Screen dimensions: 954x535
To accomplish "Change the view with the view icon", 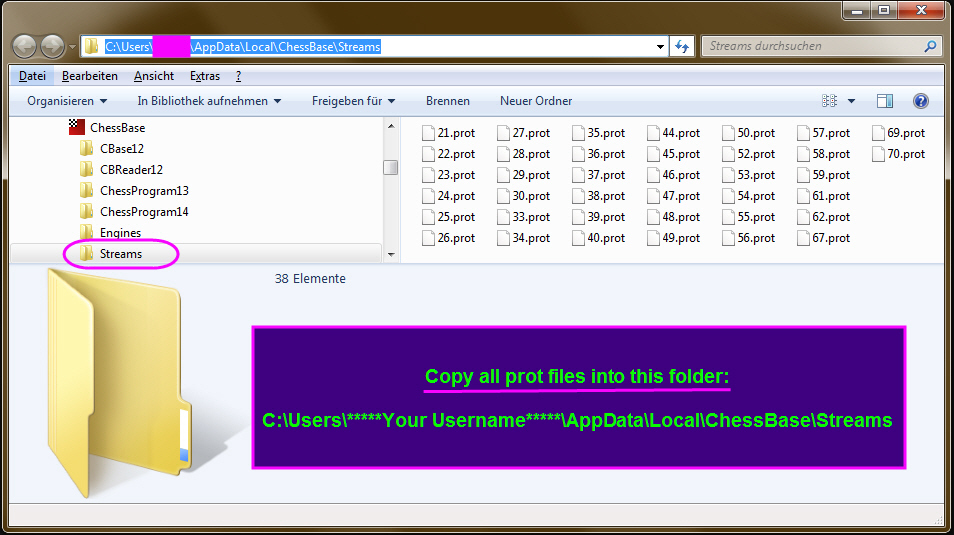I will pyautogui.click(x=829, y=101).
